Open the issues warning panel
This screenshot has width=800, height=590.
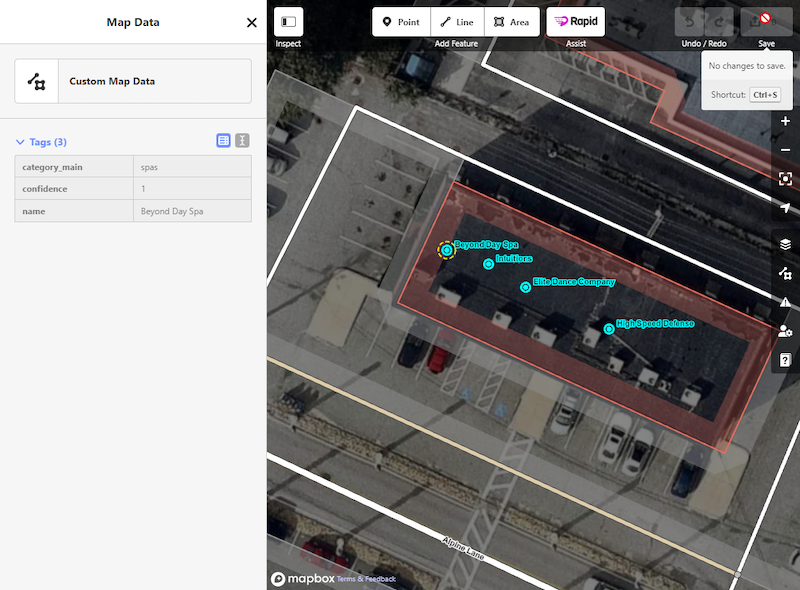[785, 303]
